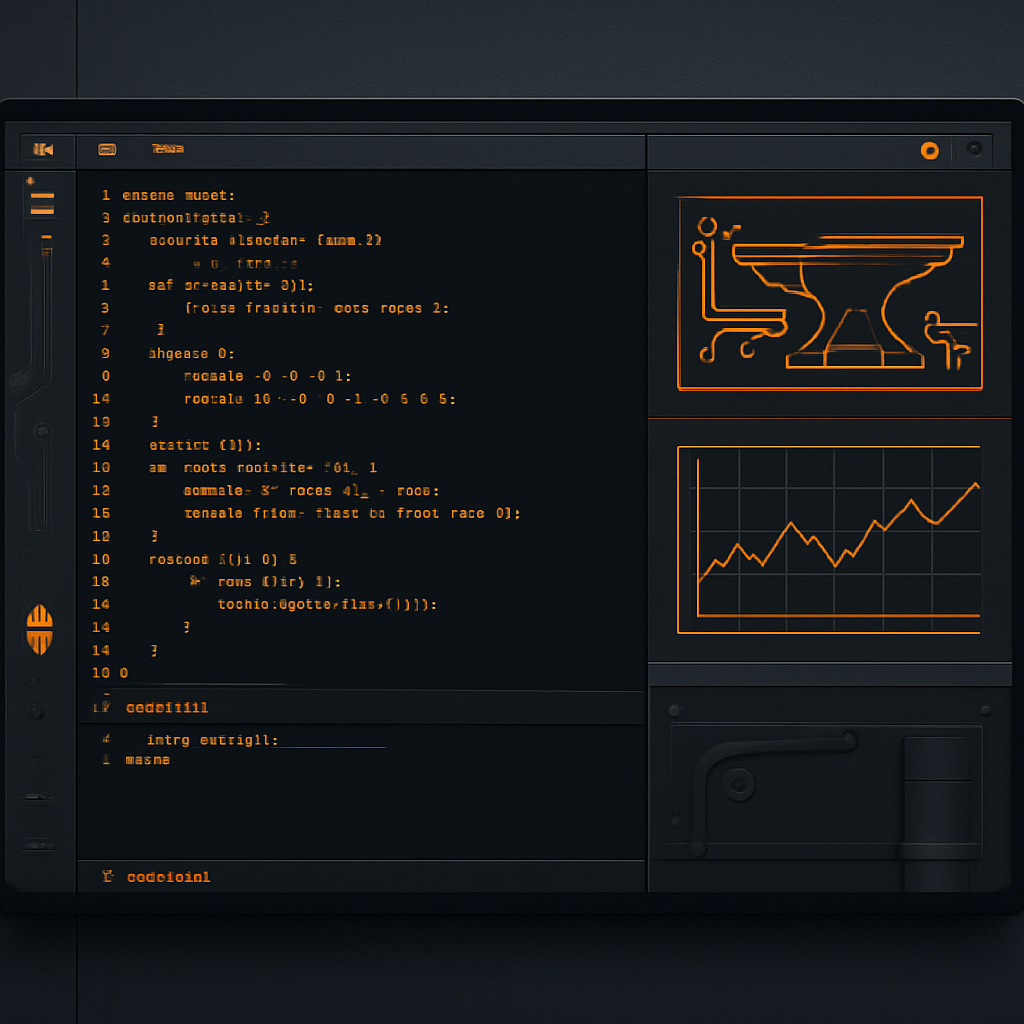Click the masma entry in the console

coord(148,760)
